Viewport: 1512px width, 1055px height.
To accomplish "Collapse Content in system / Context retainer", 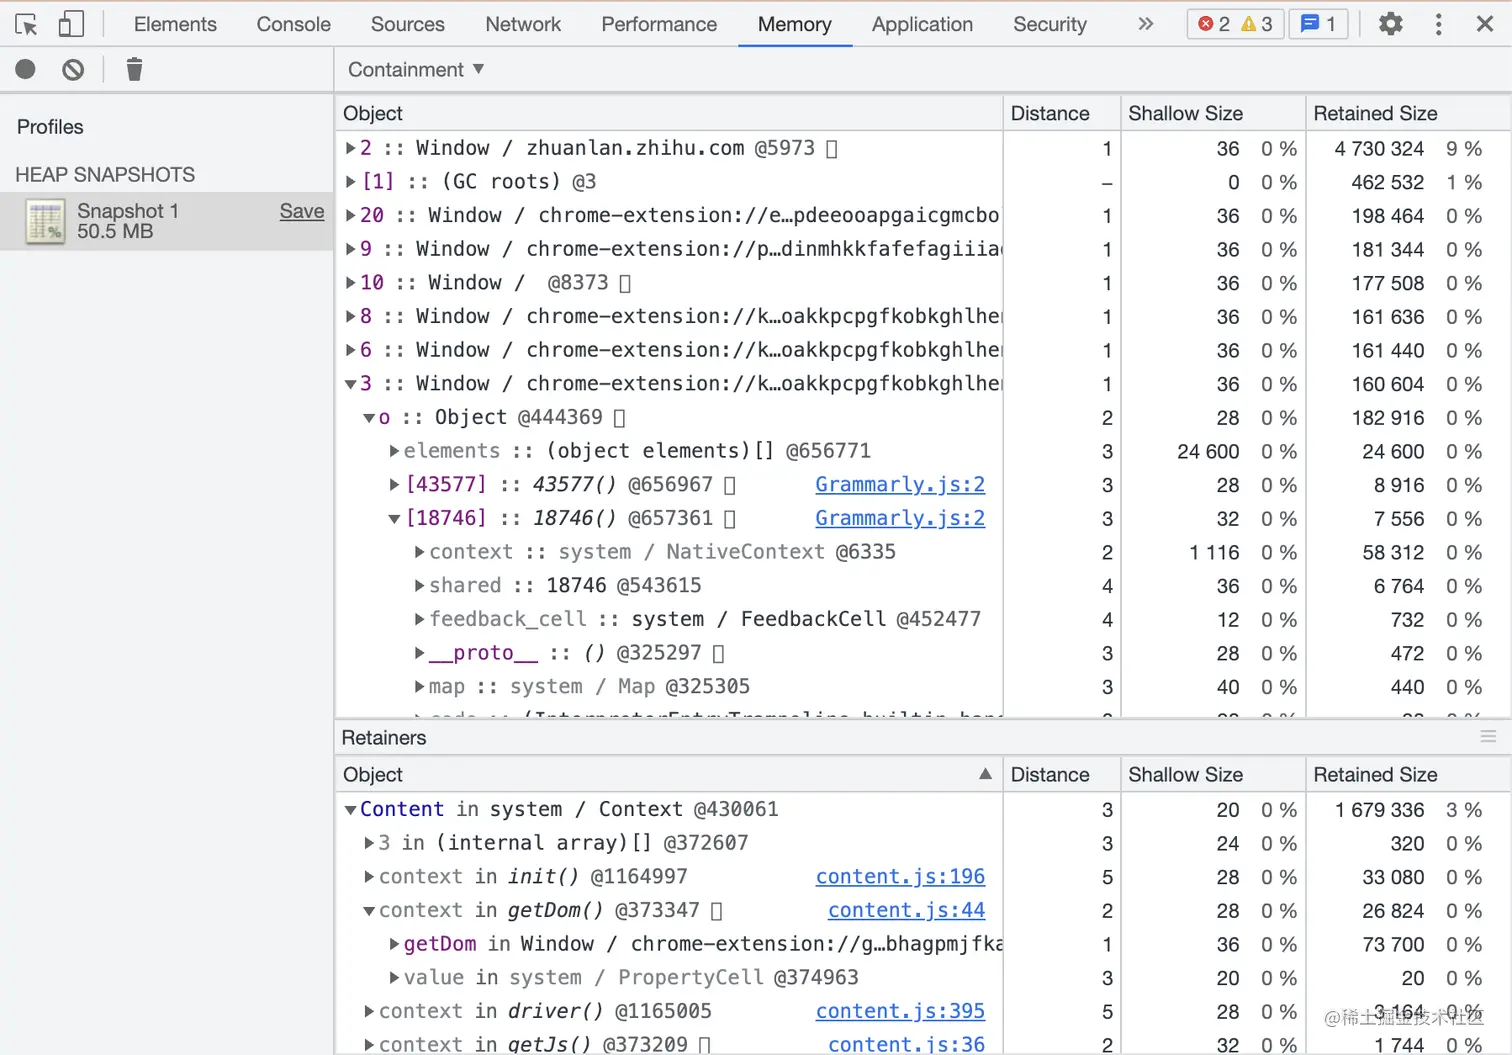I will pyautogui.click(x=351, y=810).
